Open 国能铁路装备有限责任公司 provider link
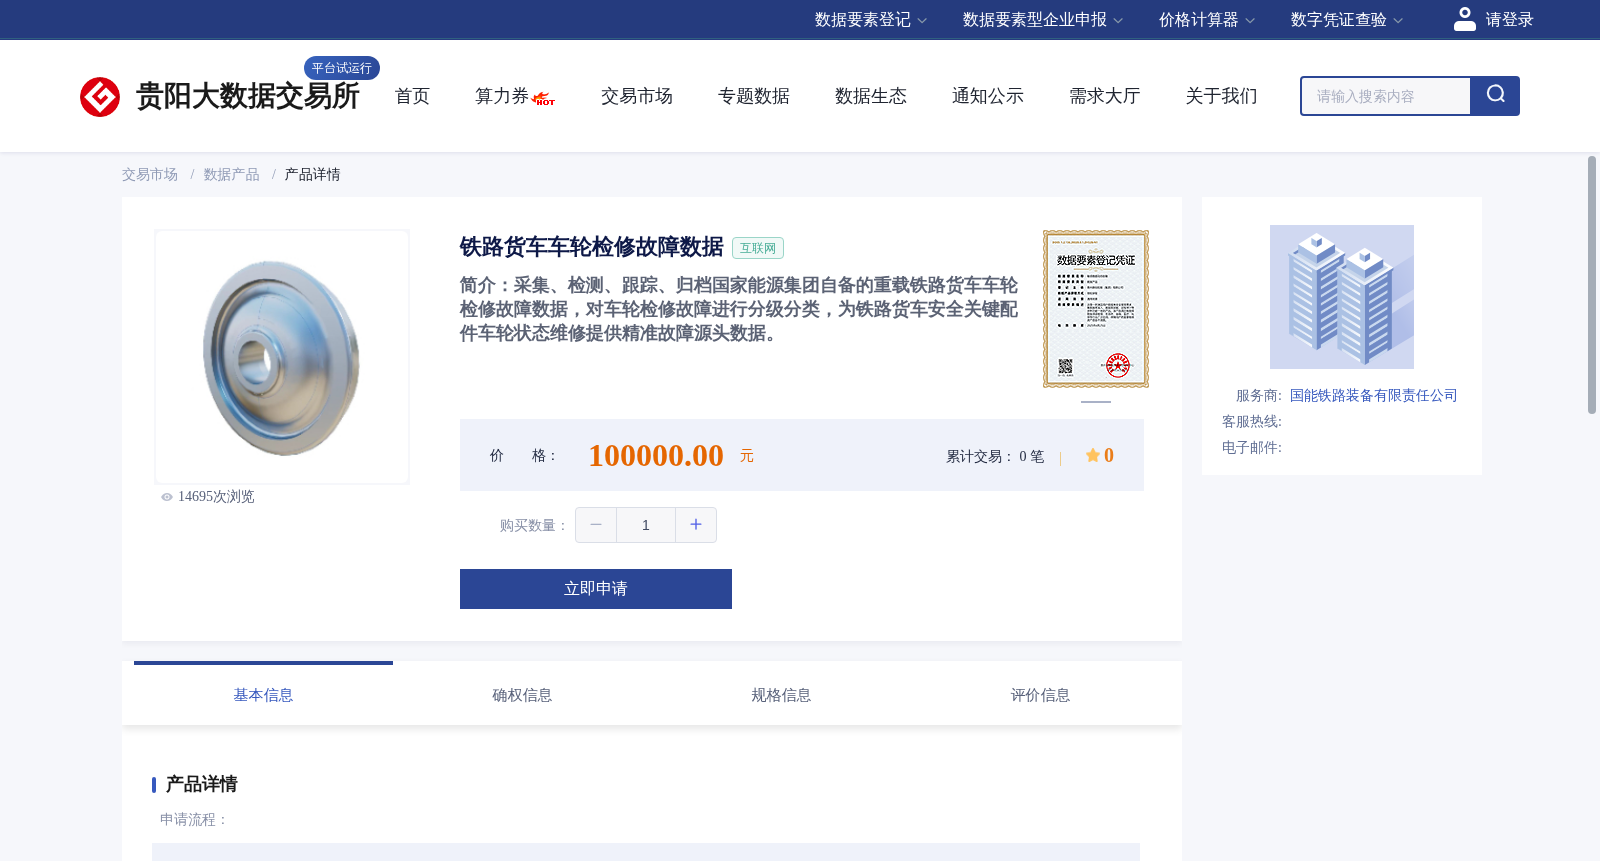The height and width of the screenshot is (861, 1600). [1373, 396]
